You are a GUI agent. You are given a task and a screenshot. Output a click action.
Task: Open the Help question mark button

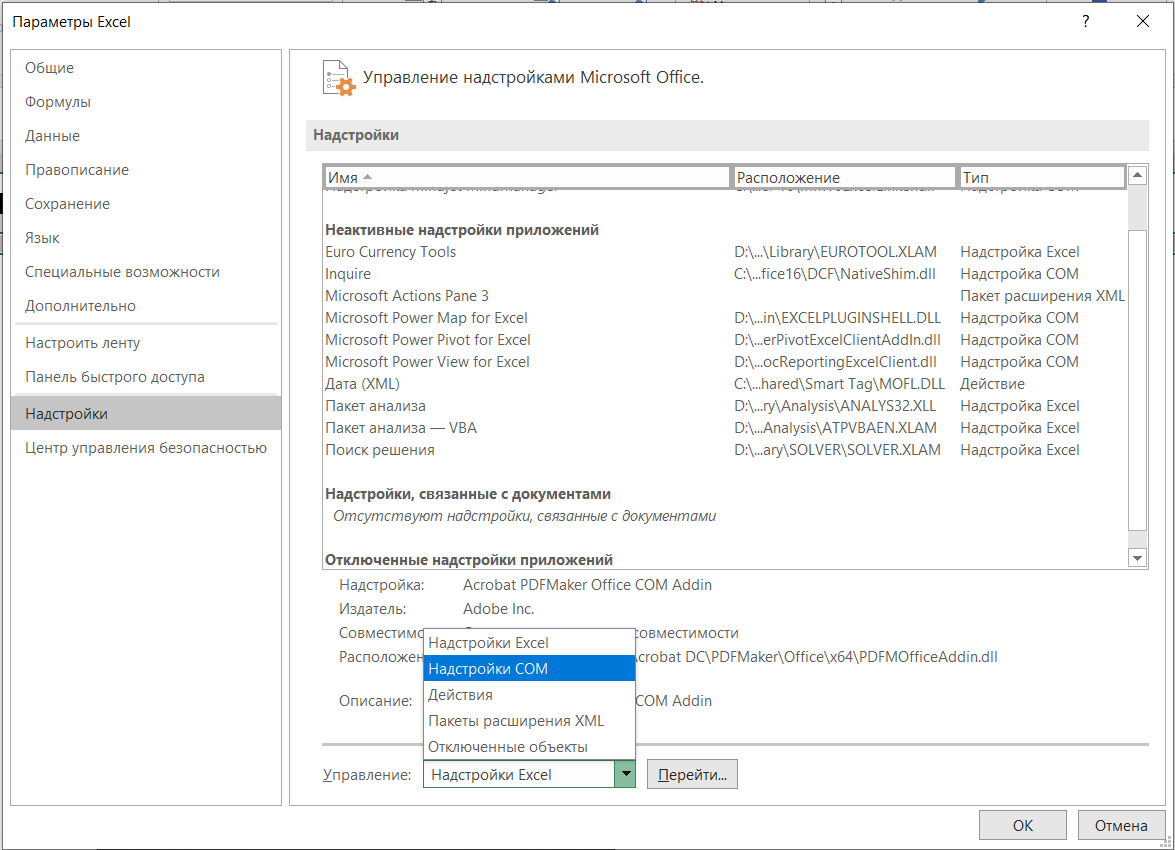click(1086, 22)
